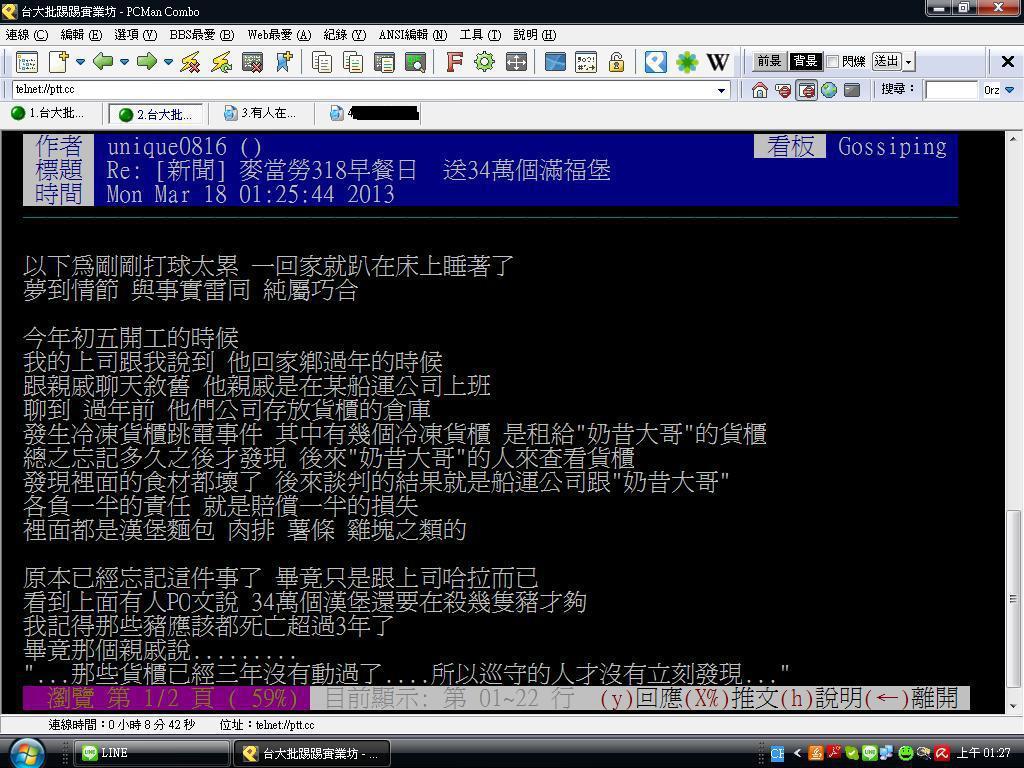Click the blue PCMan logo icon
1024x768 pixels.
(x=656, y=62)
